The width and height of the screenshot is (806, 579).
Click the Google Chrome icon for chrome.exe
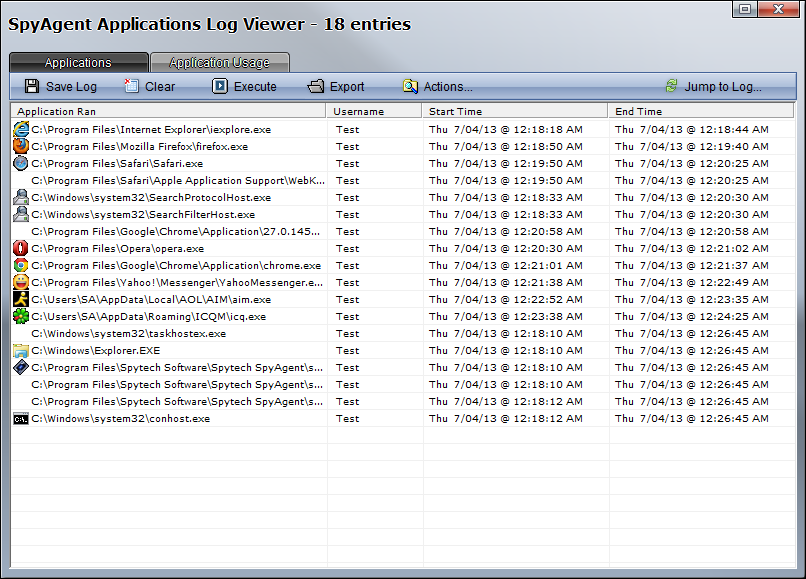point(20,266)
